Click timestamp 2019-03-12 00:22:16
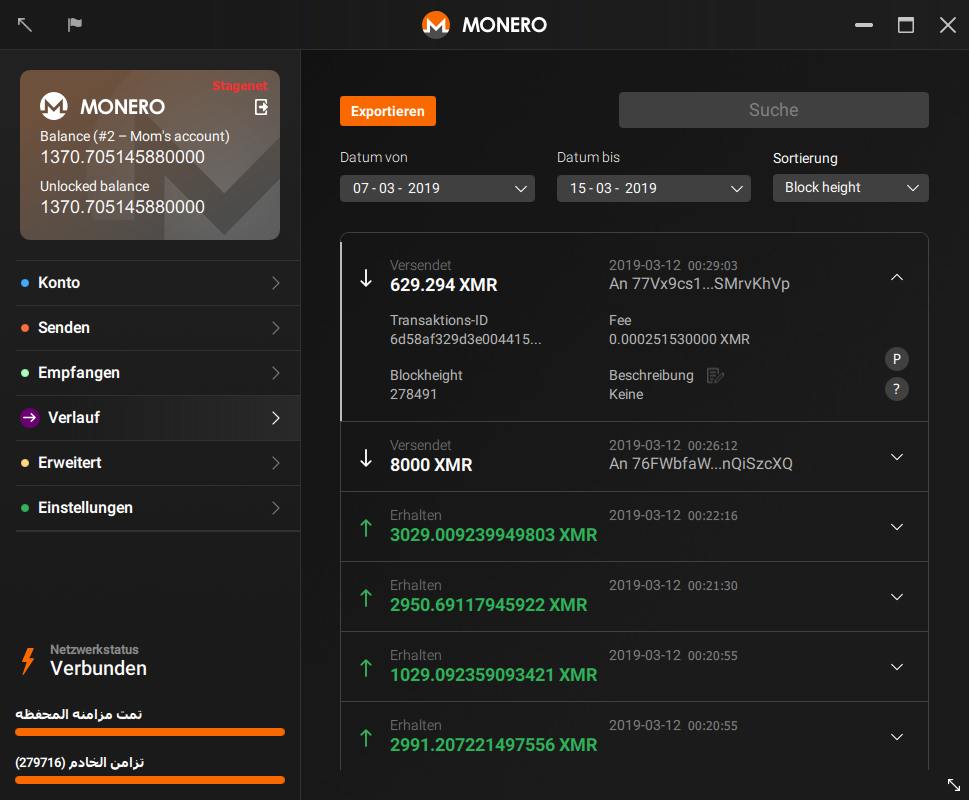 click(673, 515)
